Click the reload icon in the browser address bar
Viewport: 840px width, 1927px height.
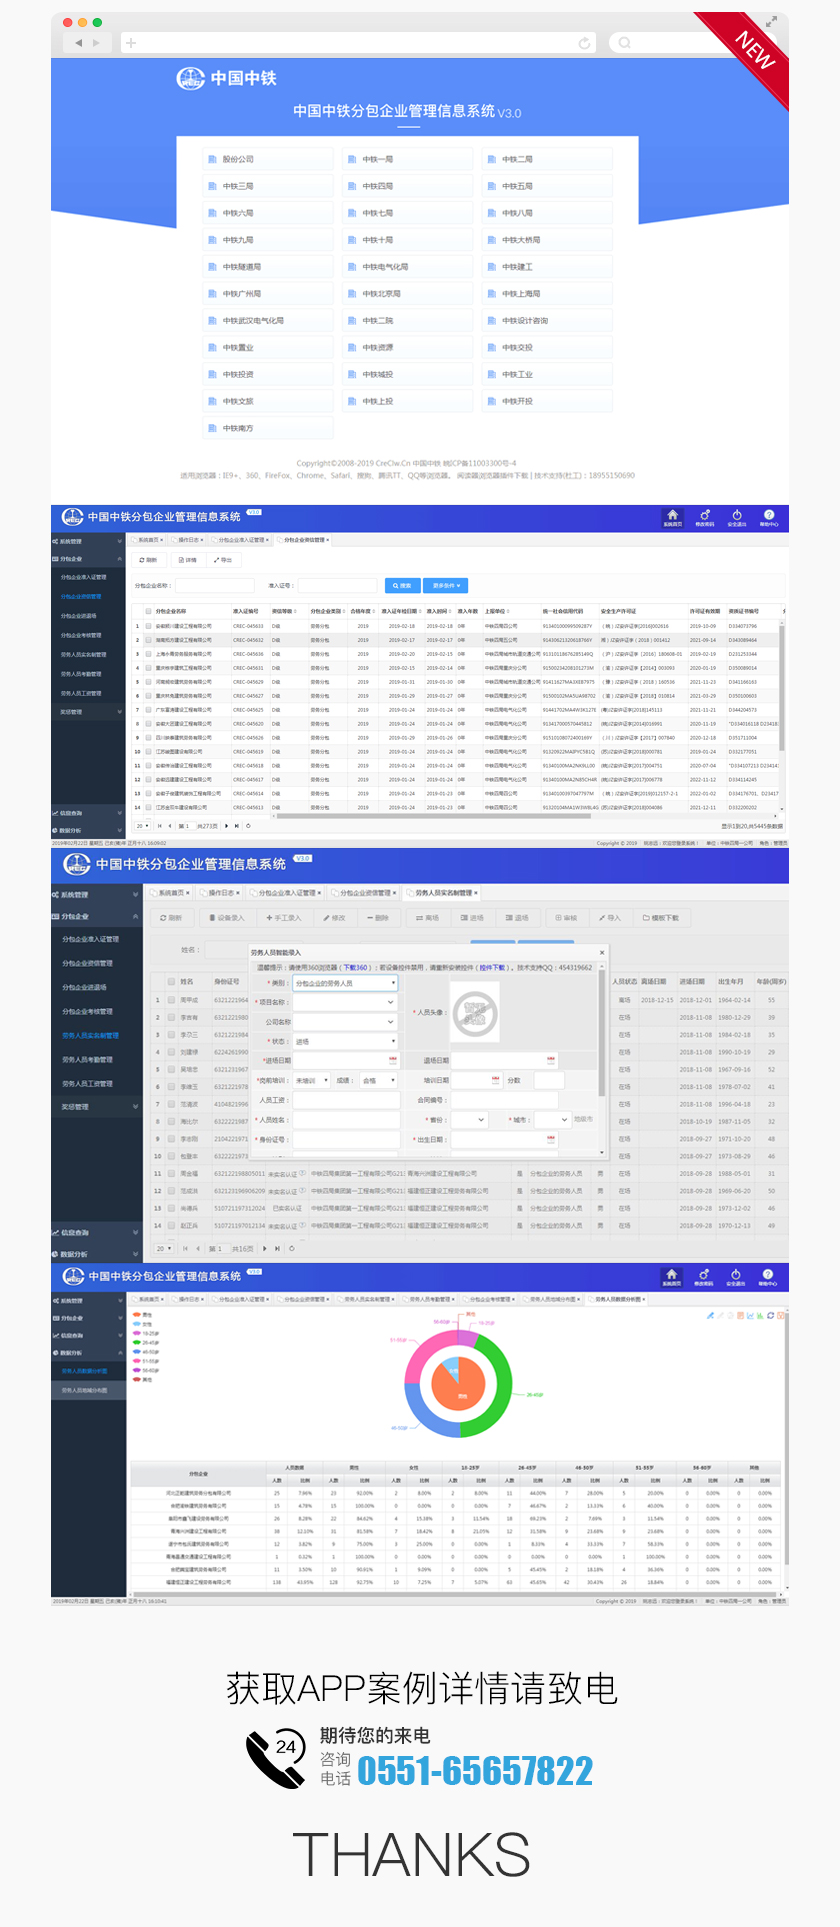click(x=584, y=43)
